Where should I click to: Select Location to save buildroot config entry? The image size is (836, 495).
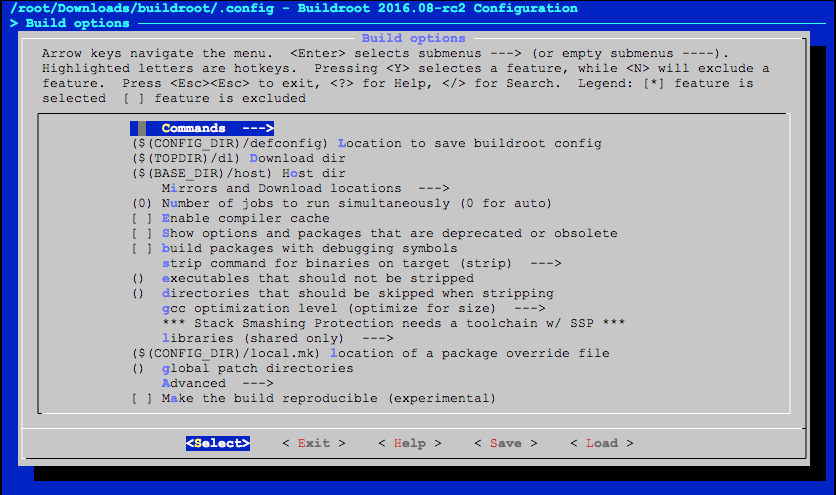tap(367, 143)
